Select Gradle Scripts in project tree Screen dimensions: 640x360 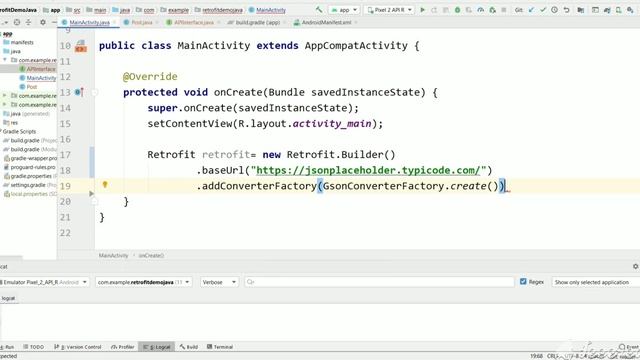pos(19,131)
